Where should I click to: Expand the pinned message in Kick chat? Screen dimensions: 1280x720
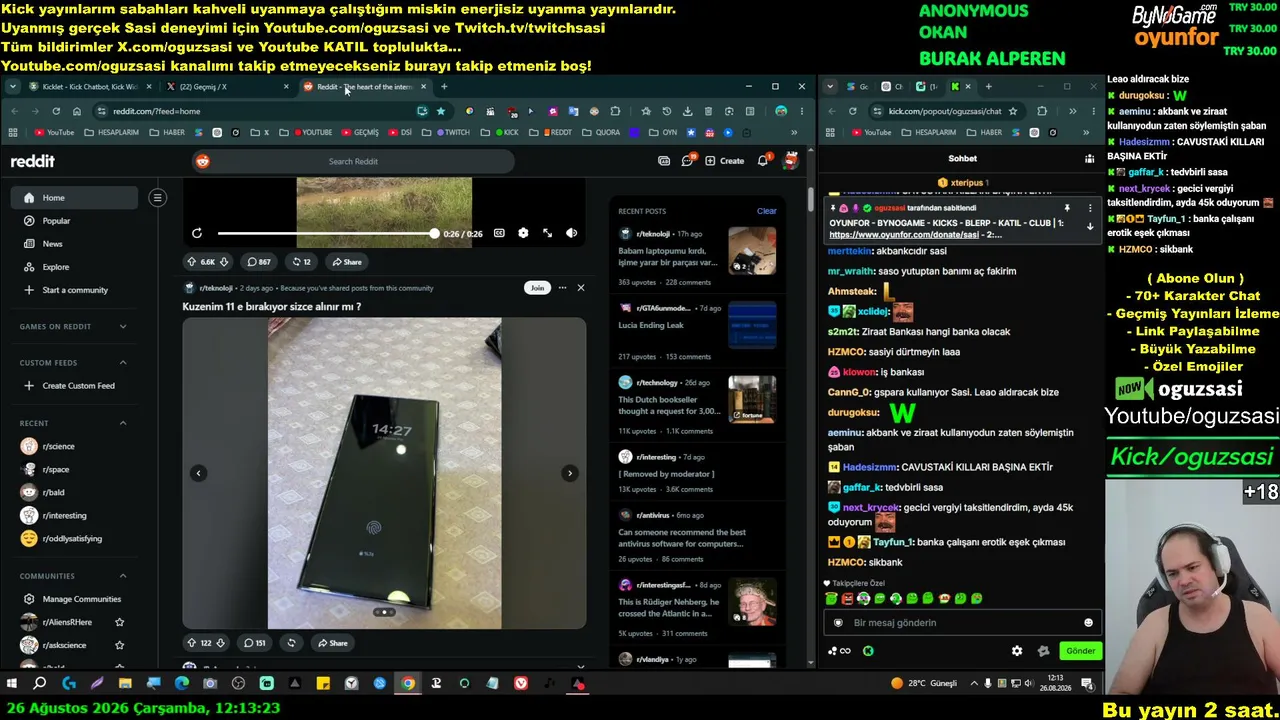pyautogui.click(x=1090, y=226)
